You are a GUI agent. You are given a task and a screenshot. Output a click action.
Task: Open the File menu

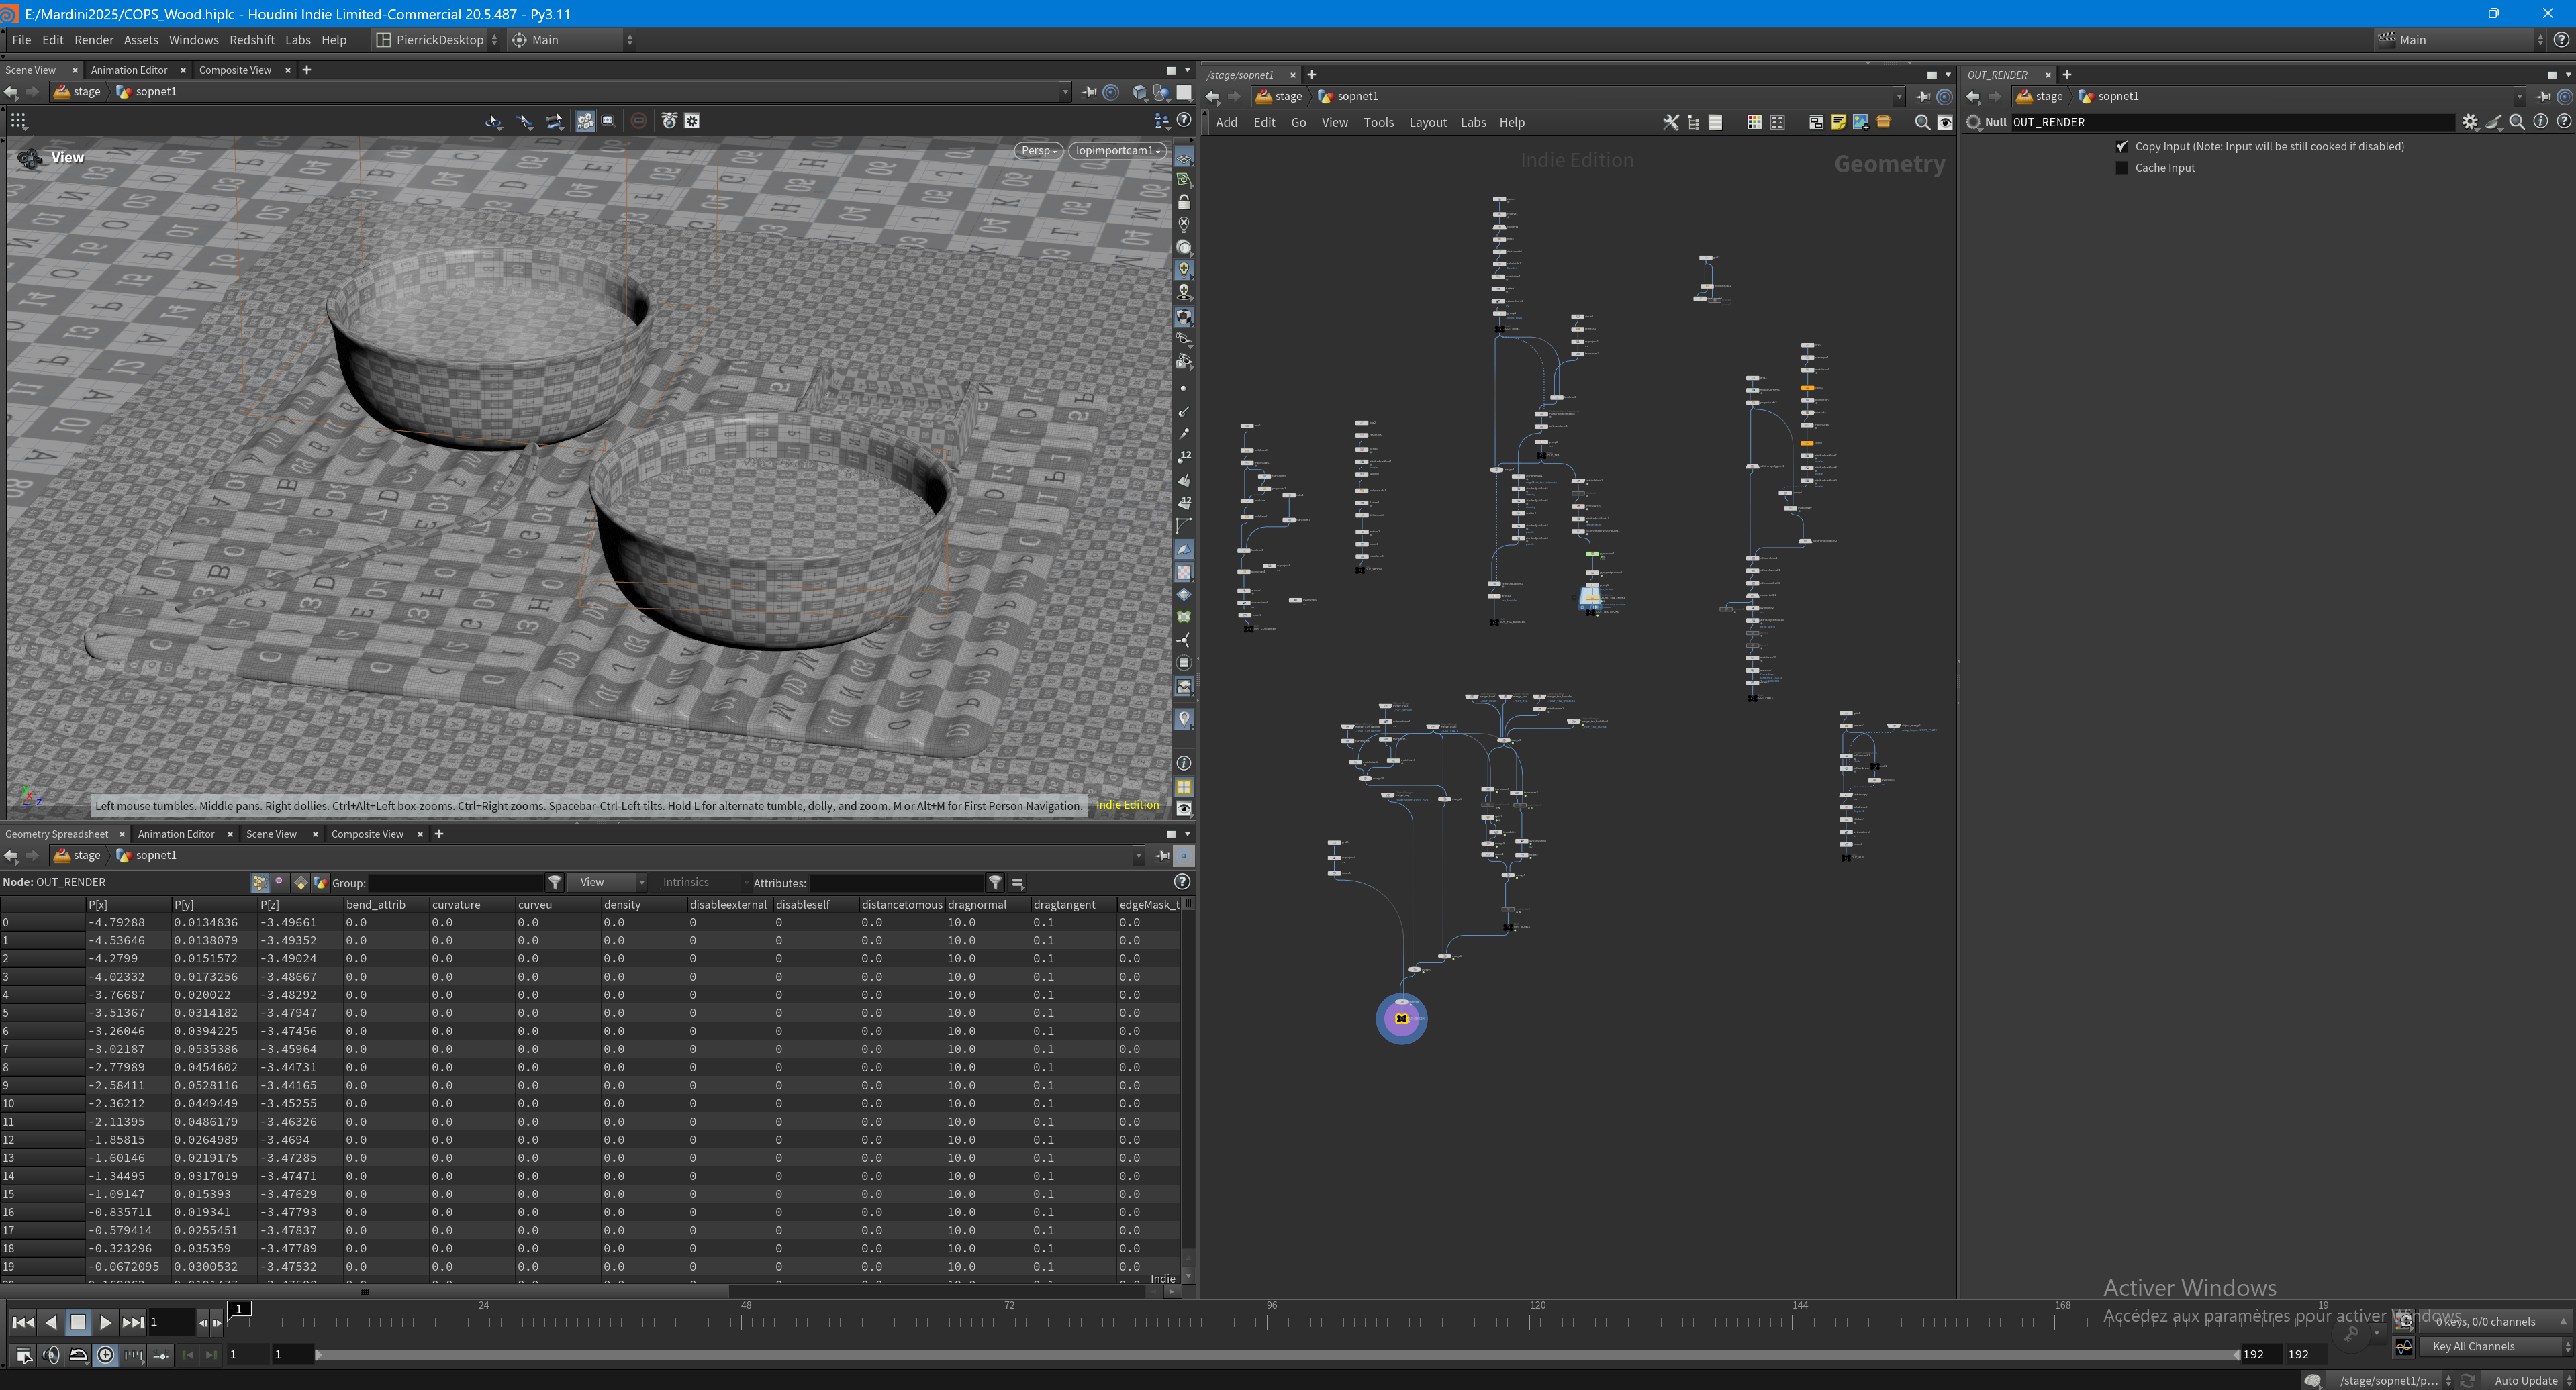pos(21,40)
